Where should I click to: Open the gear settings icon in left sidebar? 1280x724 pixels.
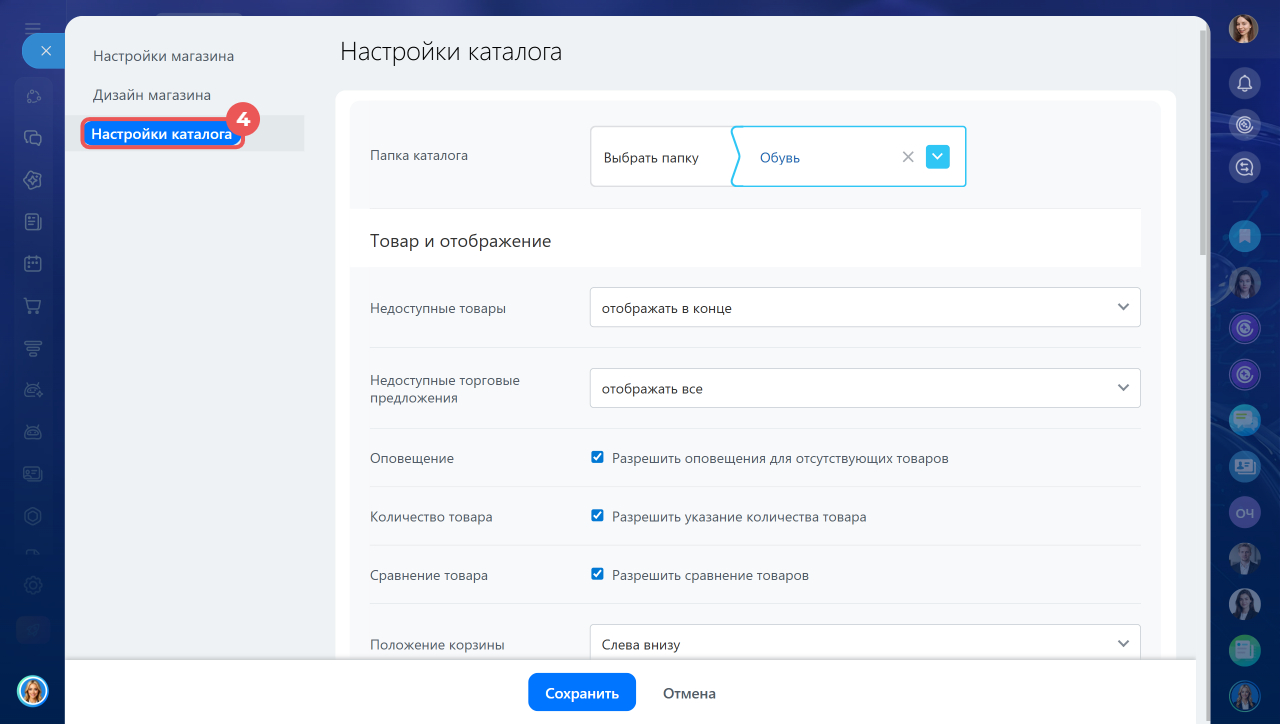33,586
